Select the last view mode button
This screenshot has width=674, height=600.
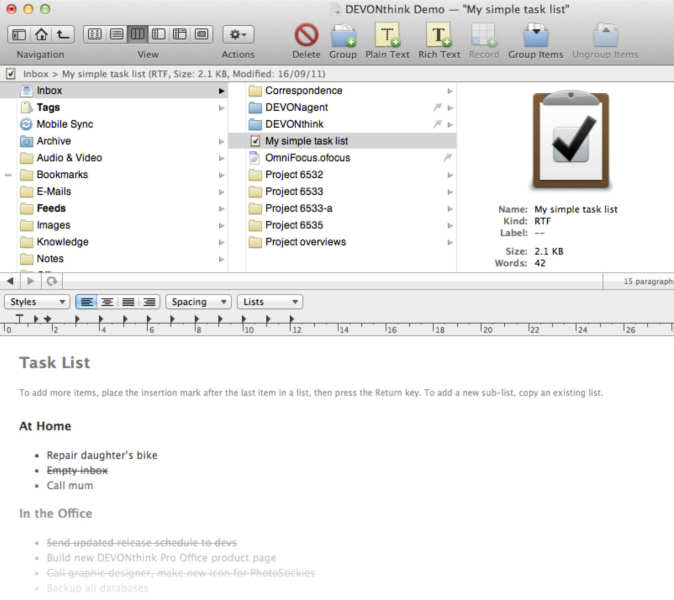pos(201,34)
